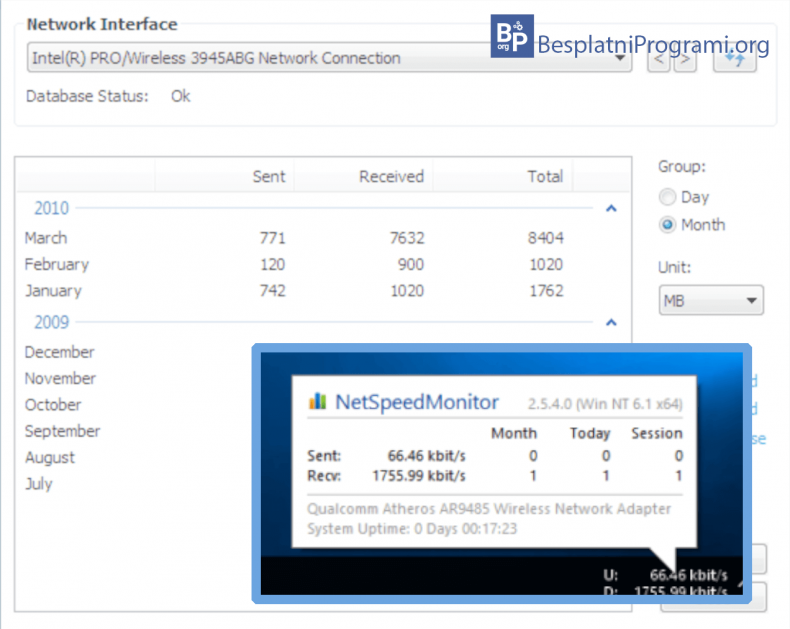The height and width of the screenshot is (629, 790).
Task: Click the 2010 year group label
Action: [x=51, y=208]
